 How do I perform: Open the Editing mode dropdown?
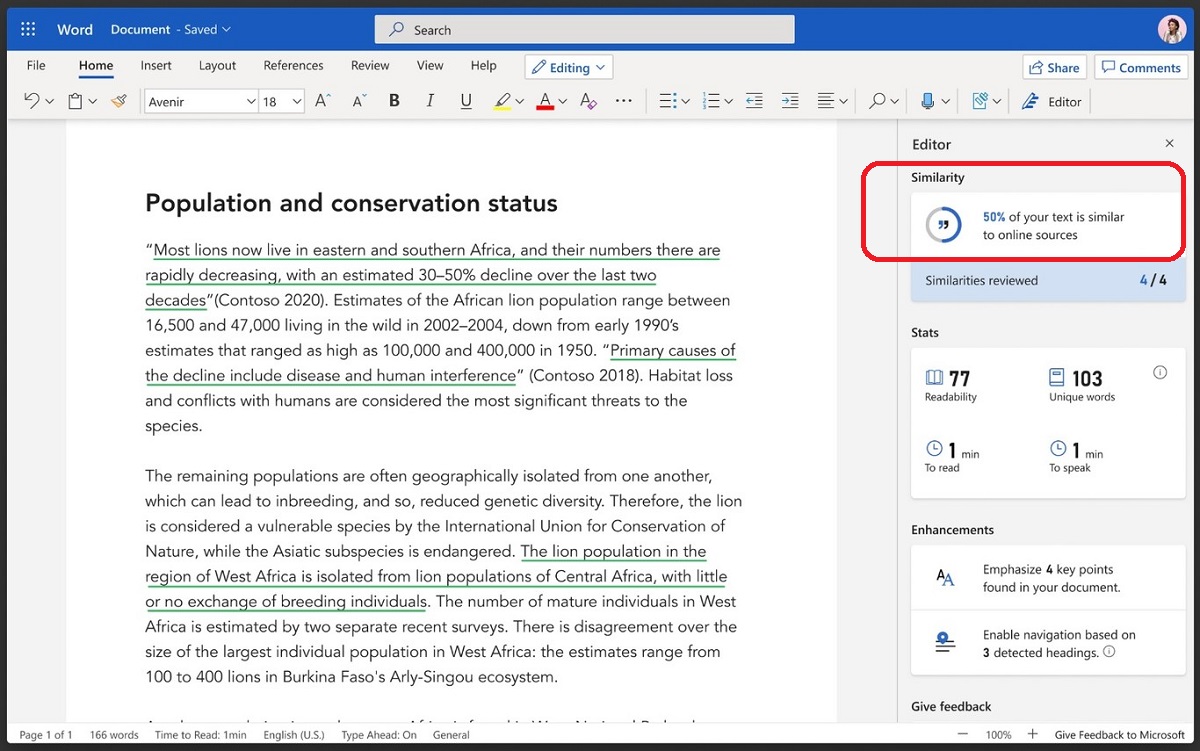(x=568, y=67)
